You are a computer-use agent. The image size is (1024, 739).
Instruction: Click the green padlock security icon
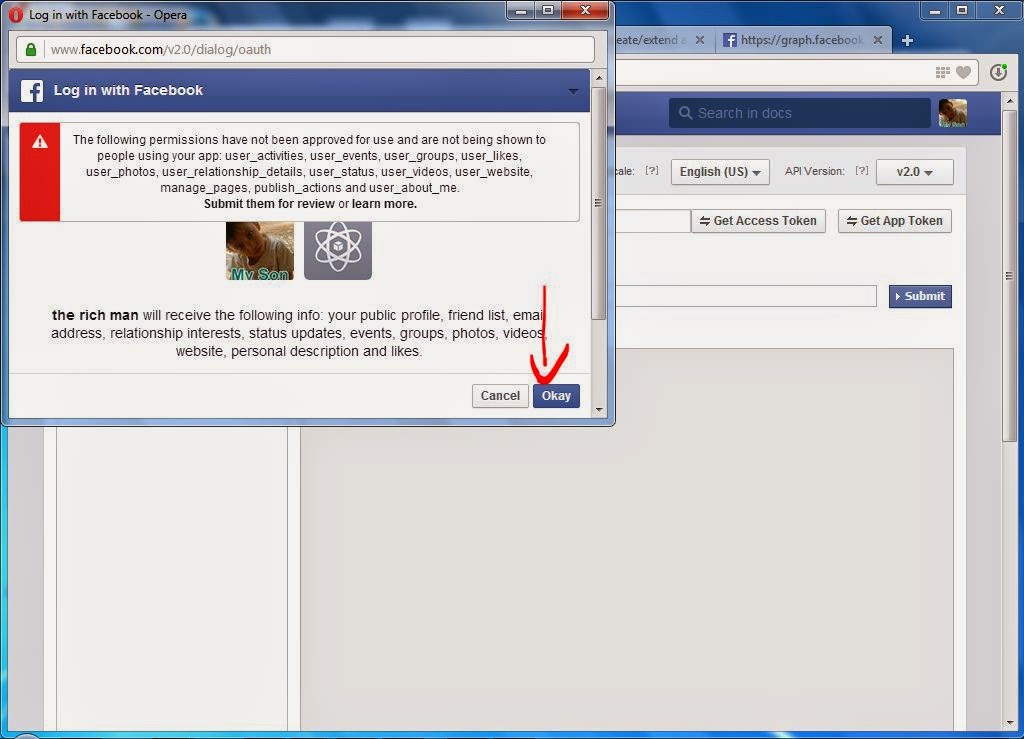coord(31,50)
